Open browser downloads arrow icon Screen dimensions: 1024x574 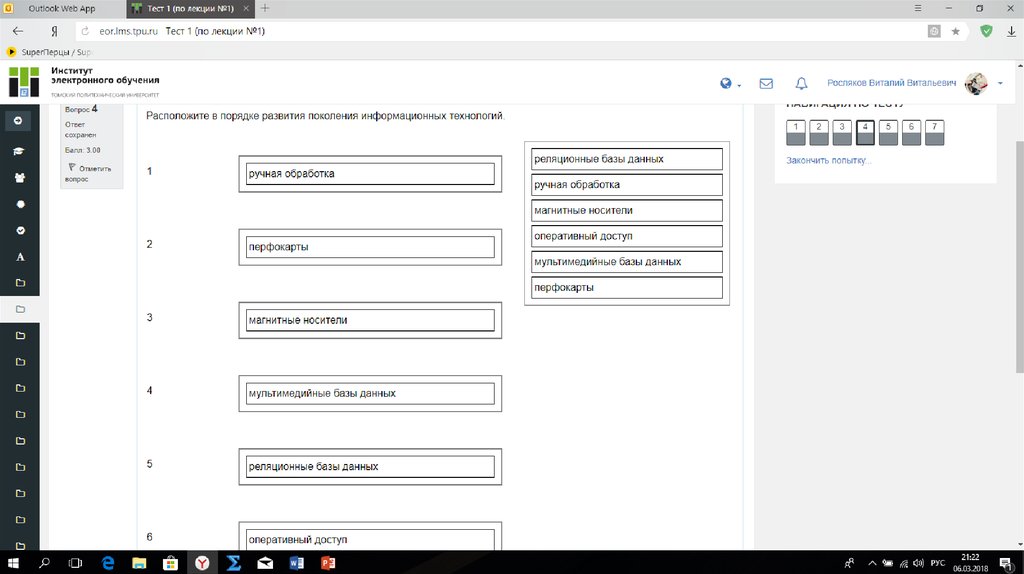(x=1011, y=31)
